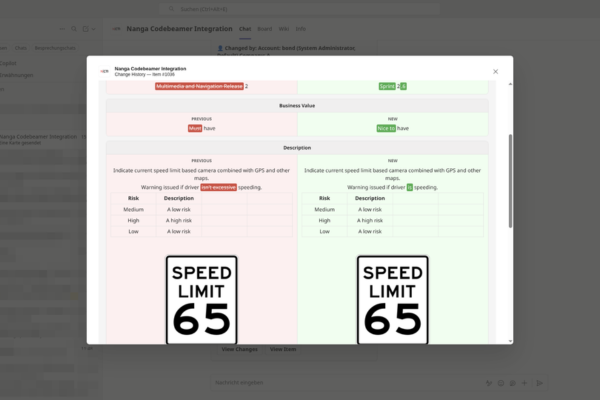Click the red 'isn't excessive' highlight
600x400 pixels.
pos(218,187)
